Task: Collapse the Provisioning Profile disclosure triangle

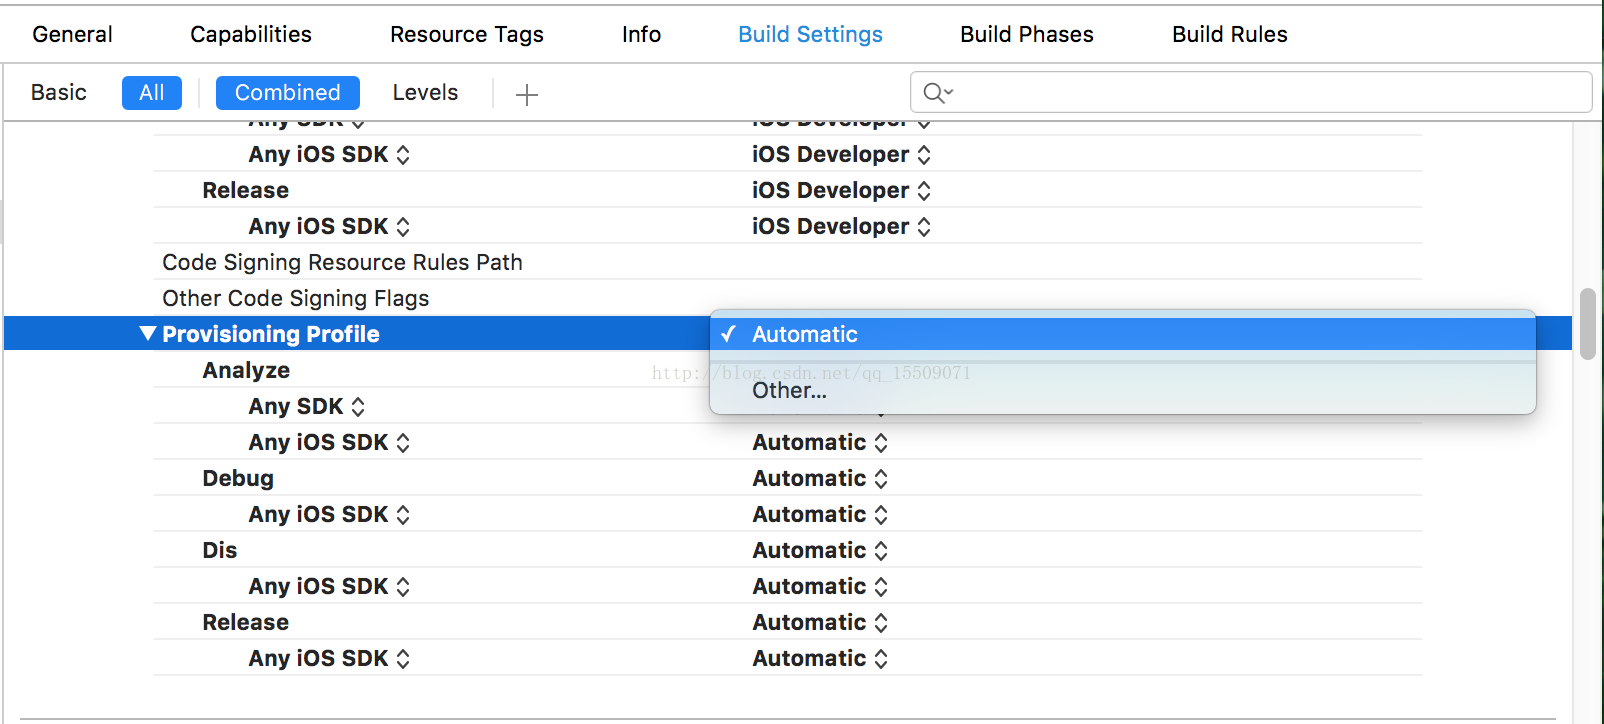Action: click(148, 334)
